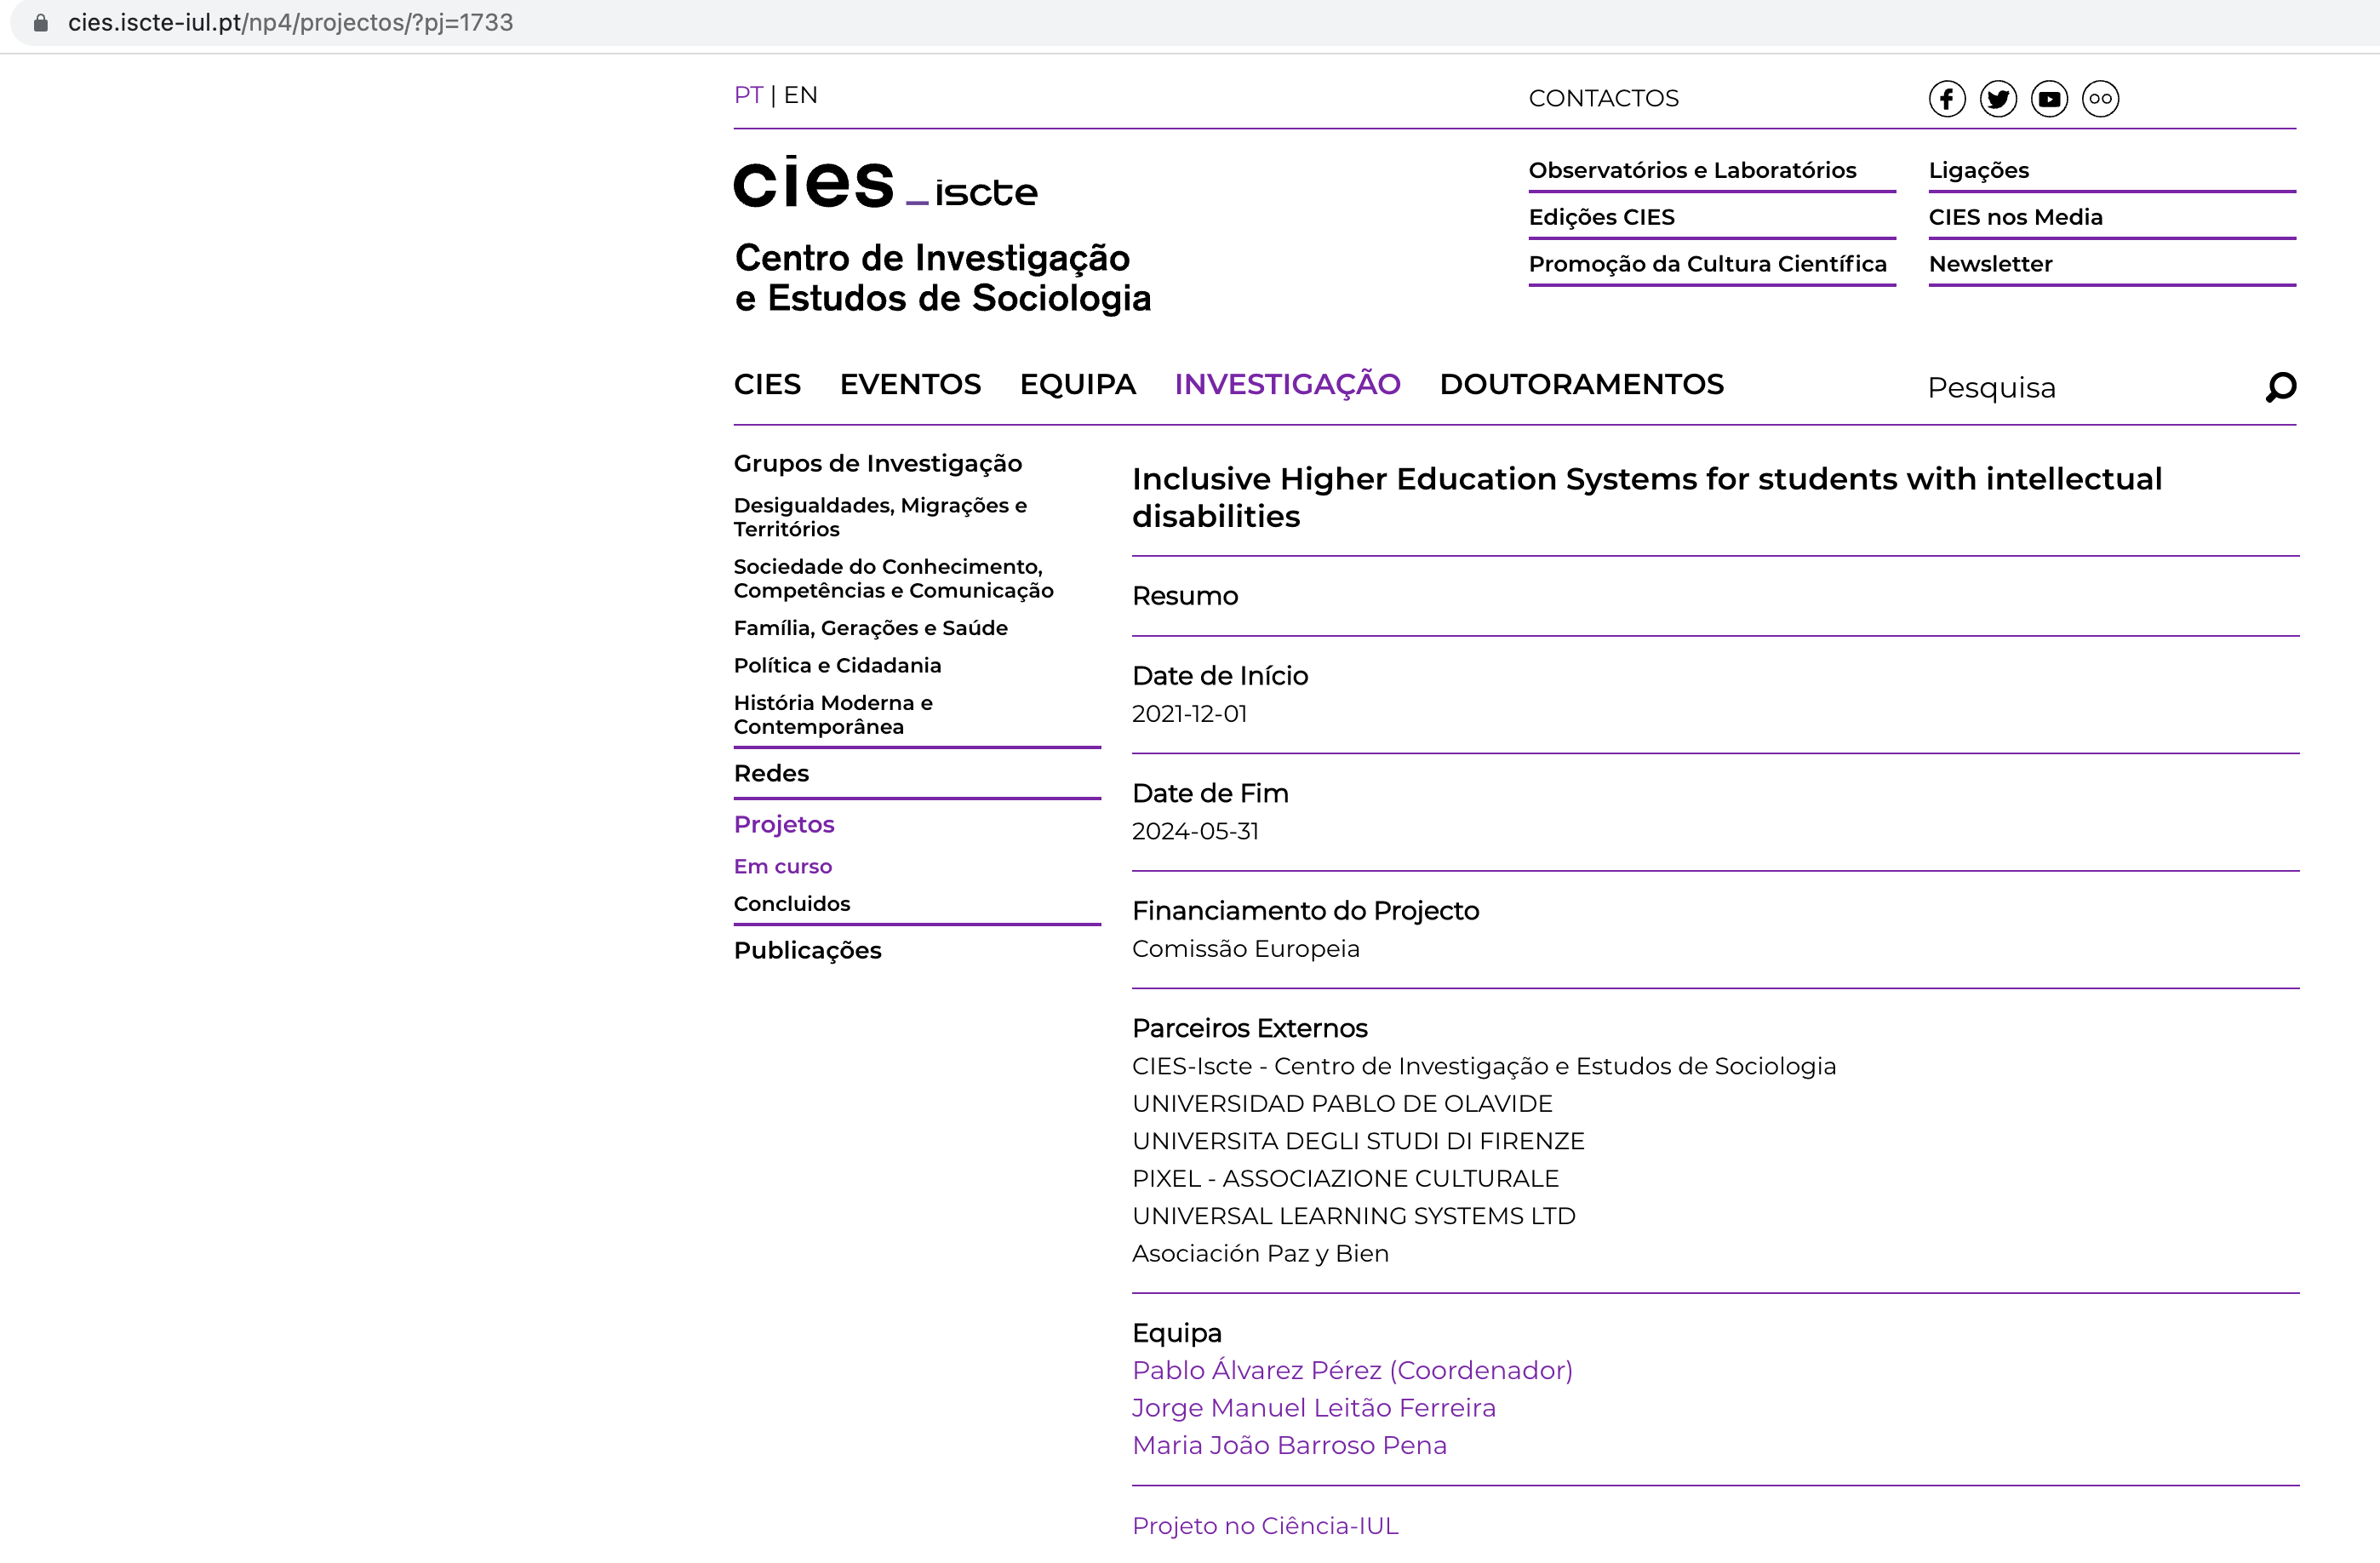Open Promoção da Cultura Científica link
The width and height of the screenshot is (2380, 1563).
[x=1707, y=264]
